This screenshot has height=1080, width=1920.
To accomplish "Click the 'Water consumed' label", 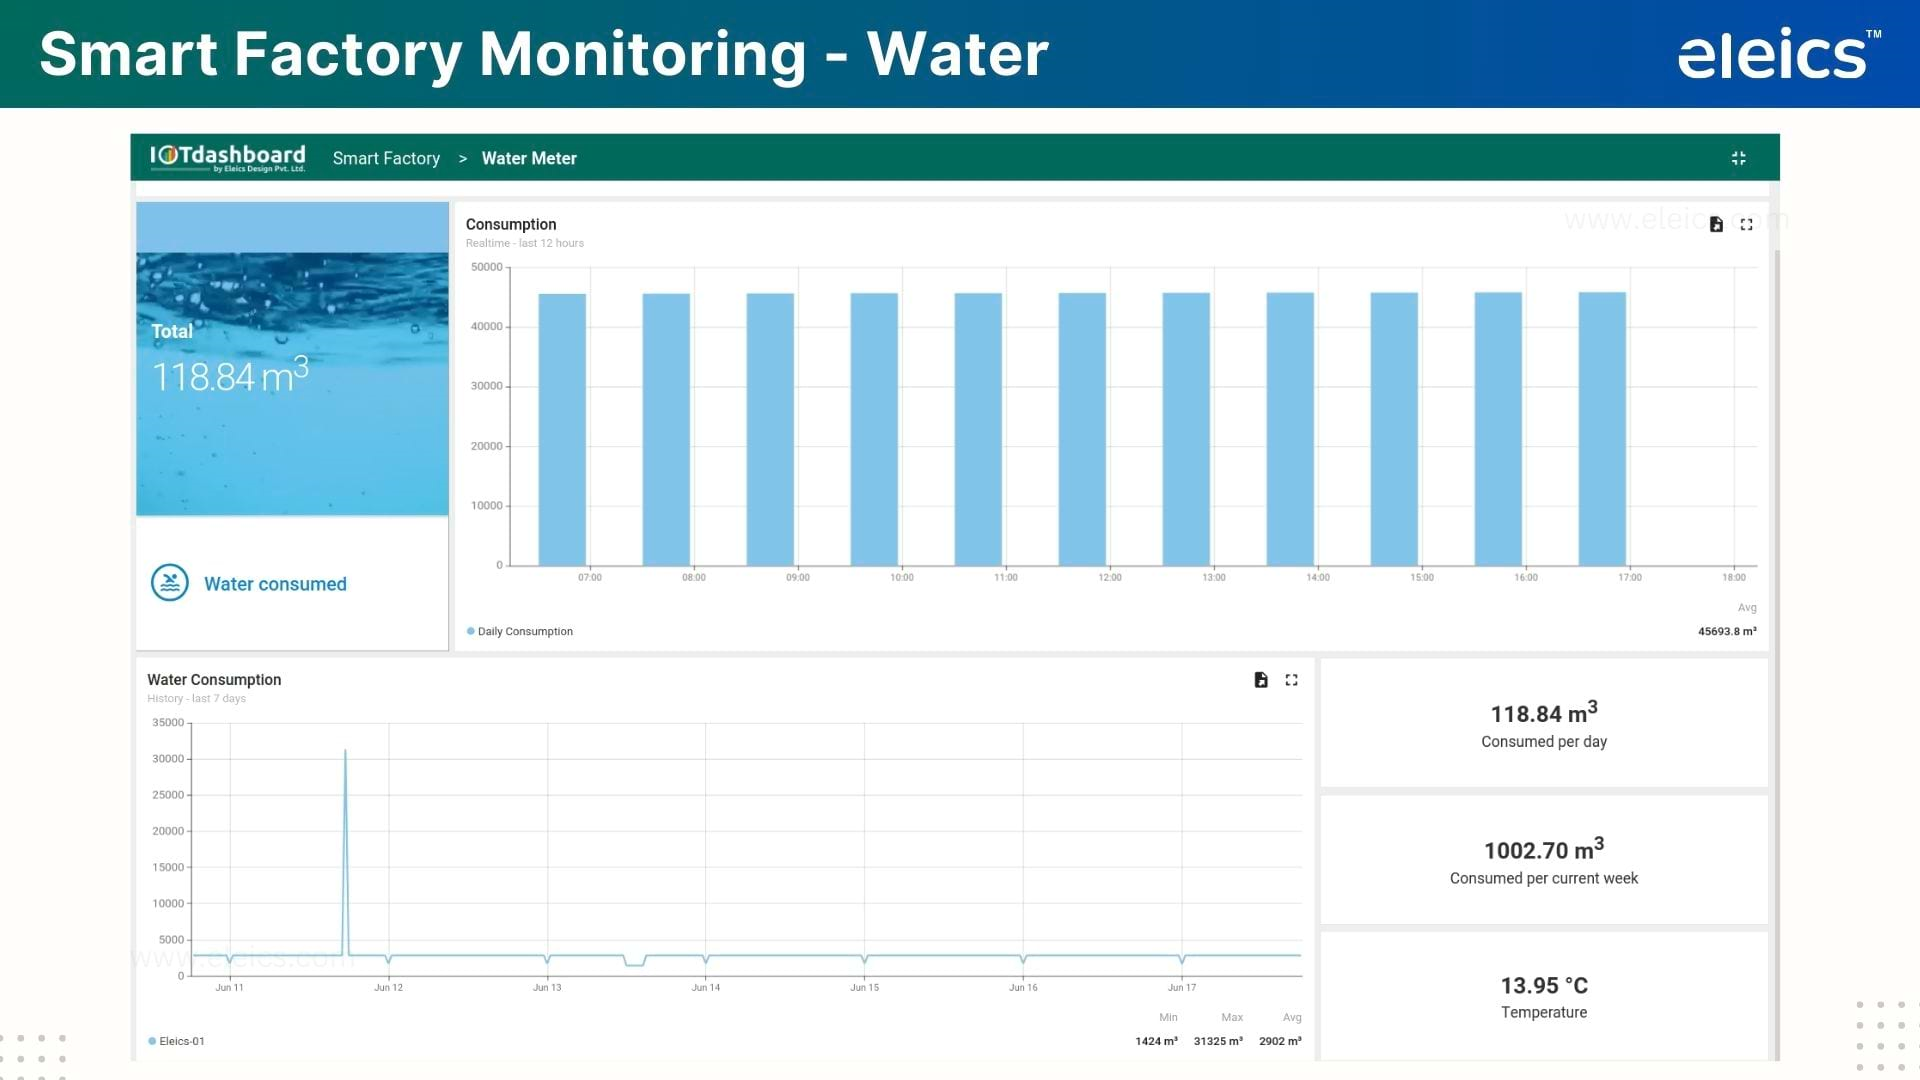I will [275, 584].
